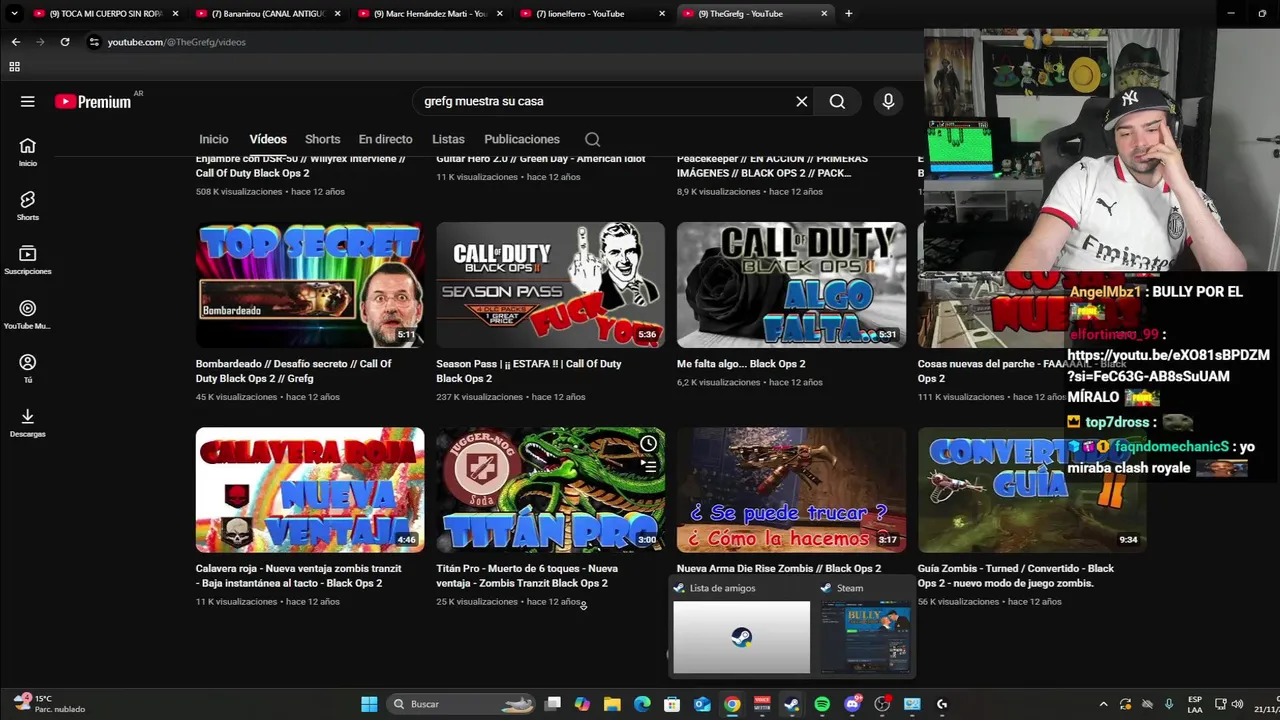
Task: Open the Titán Pro Jugger-Nog thumbnail
Action: coord(550,490)
